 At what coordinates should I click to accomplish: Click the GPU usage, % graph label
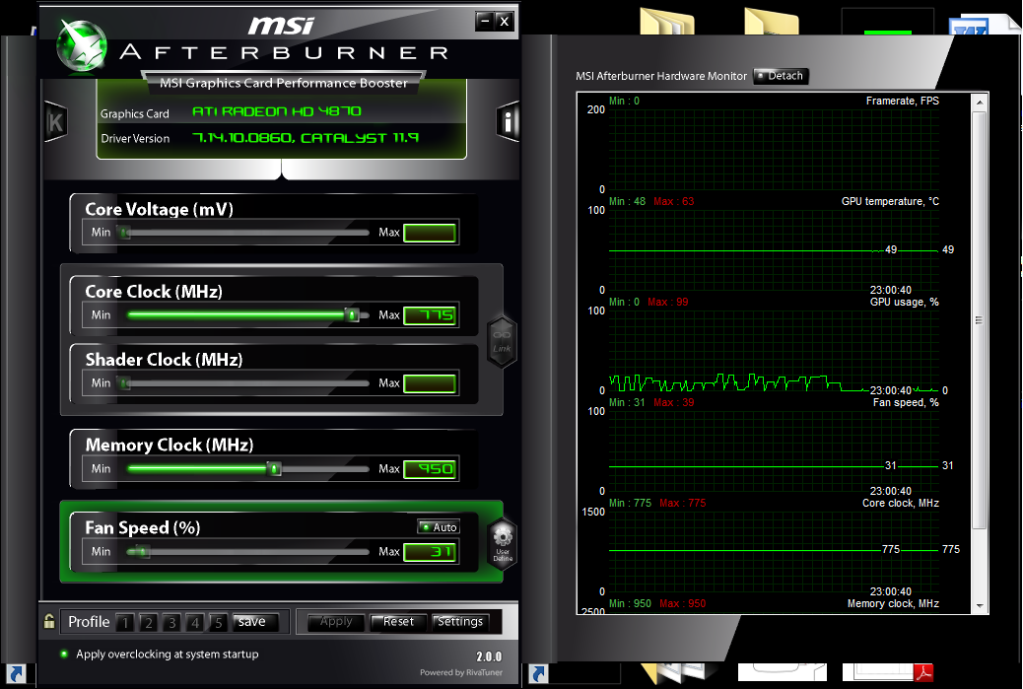[x=904, y=302]
